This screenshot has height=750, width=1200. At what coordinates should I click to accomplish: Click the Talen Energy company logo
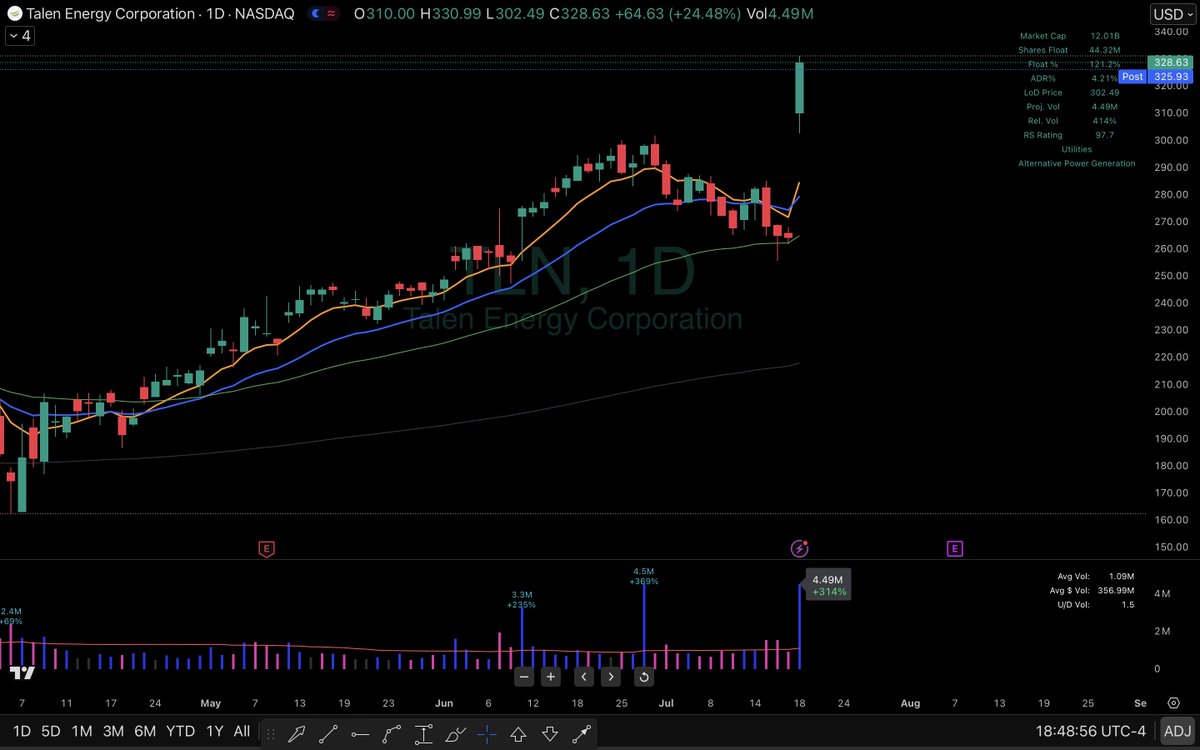point(15,14)
